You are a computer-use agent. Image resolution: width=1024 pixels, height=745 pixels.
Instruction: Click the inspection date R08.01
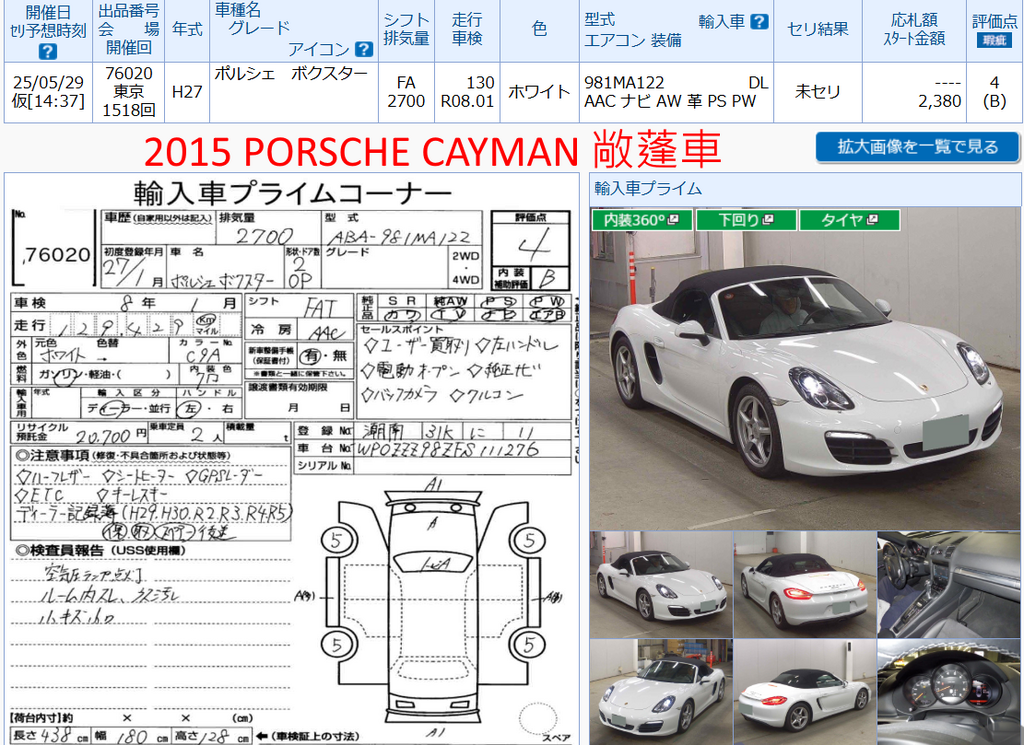pyautogui.click(x=468, y=101)
